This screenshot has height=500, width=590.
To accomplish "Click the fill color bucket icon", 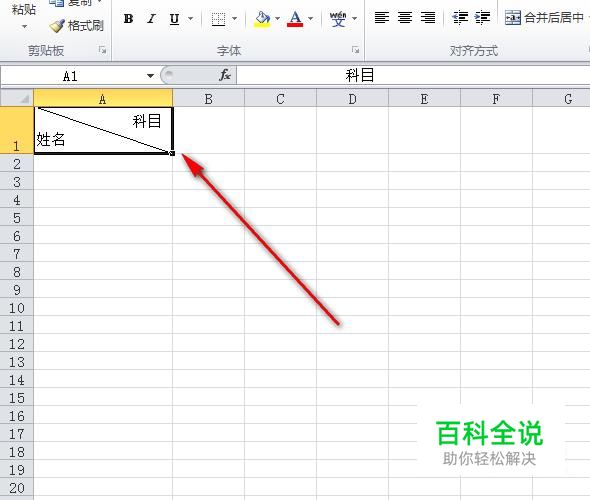I will point(262,18).
